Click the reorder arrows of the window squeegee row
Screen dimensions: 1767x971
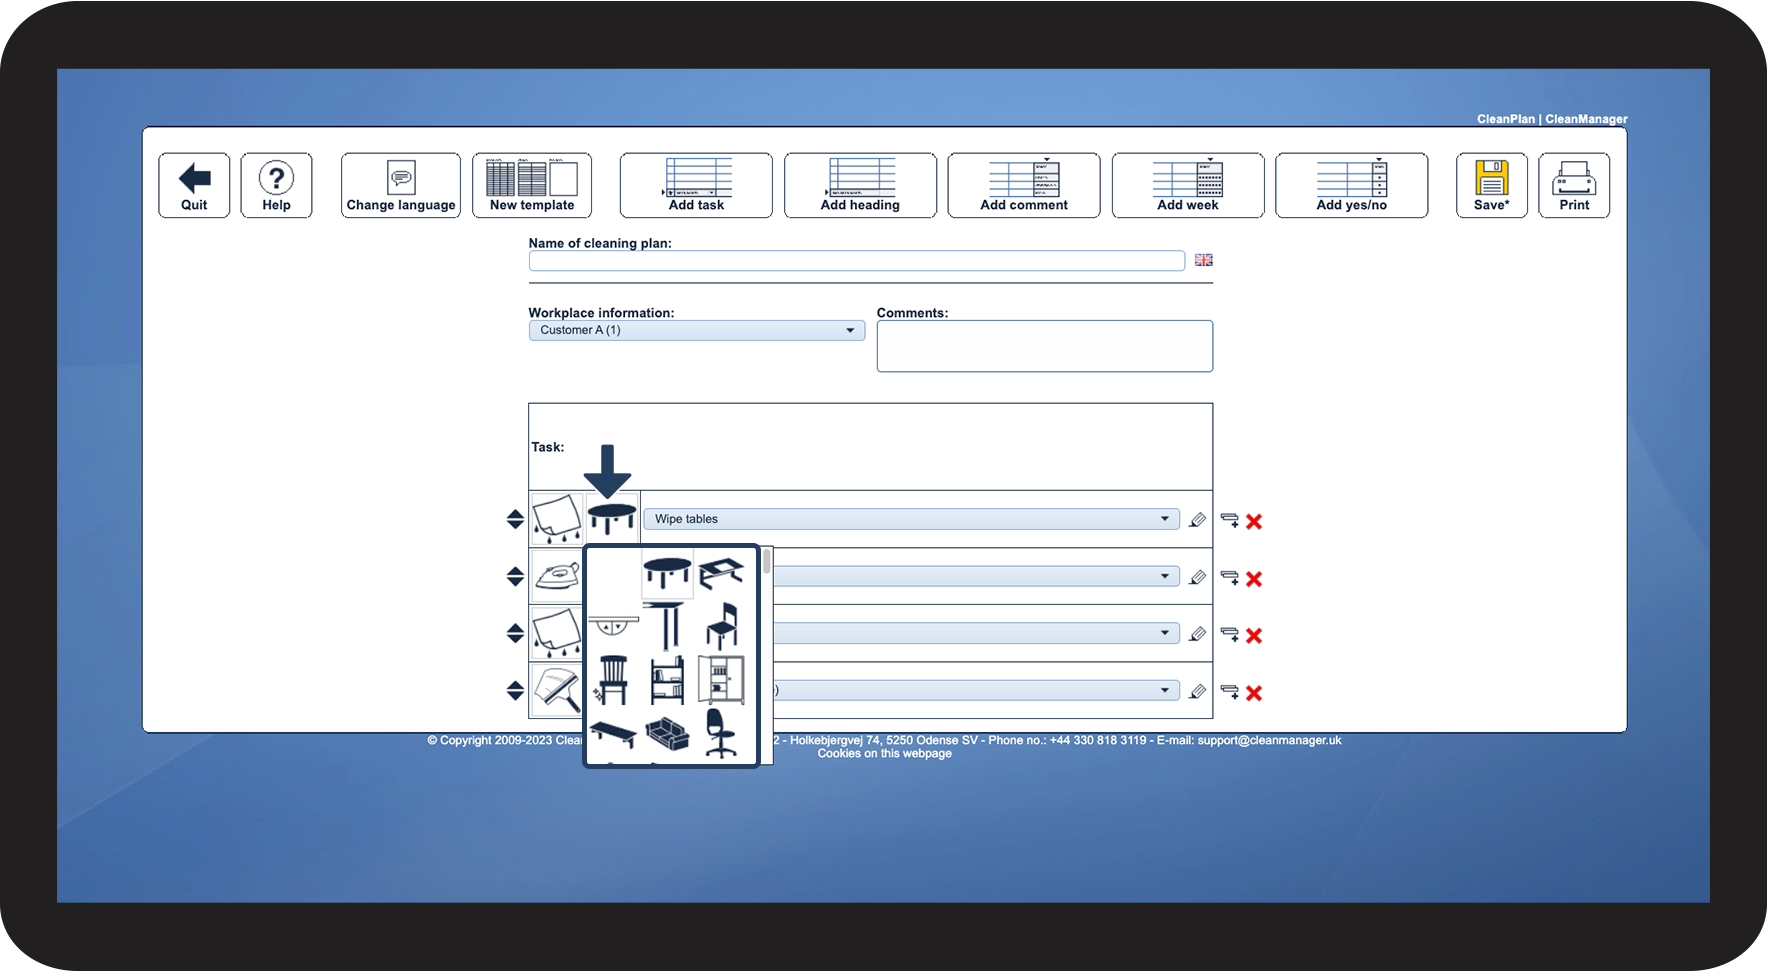[x=515, y=690]
